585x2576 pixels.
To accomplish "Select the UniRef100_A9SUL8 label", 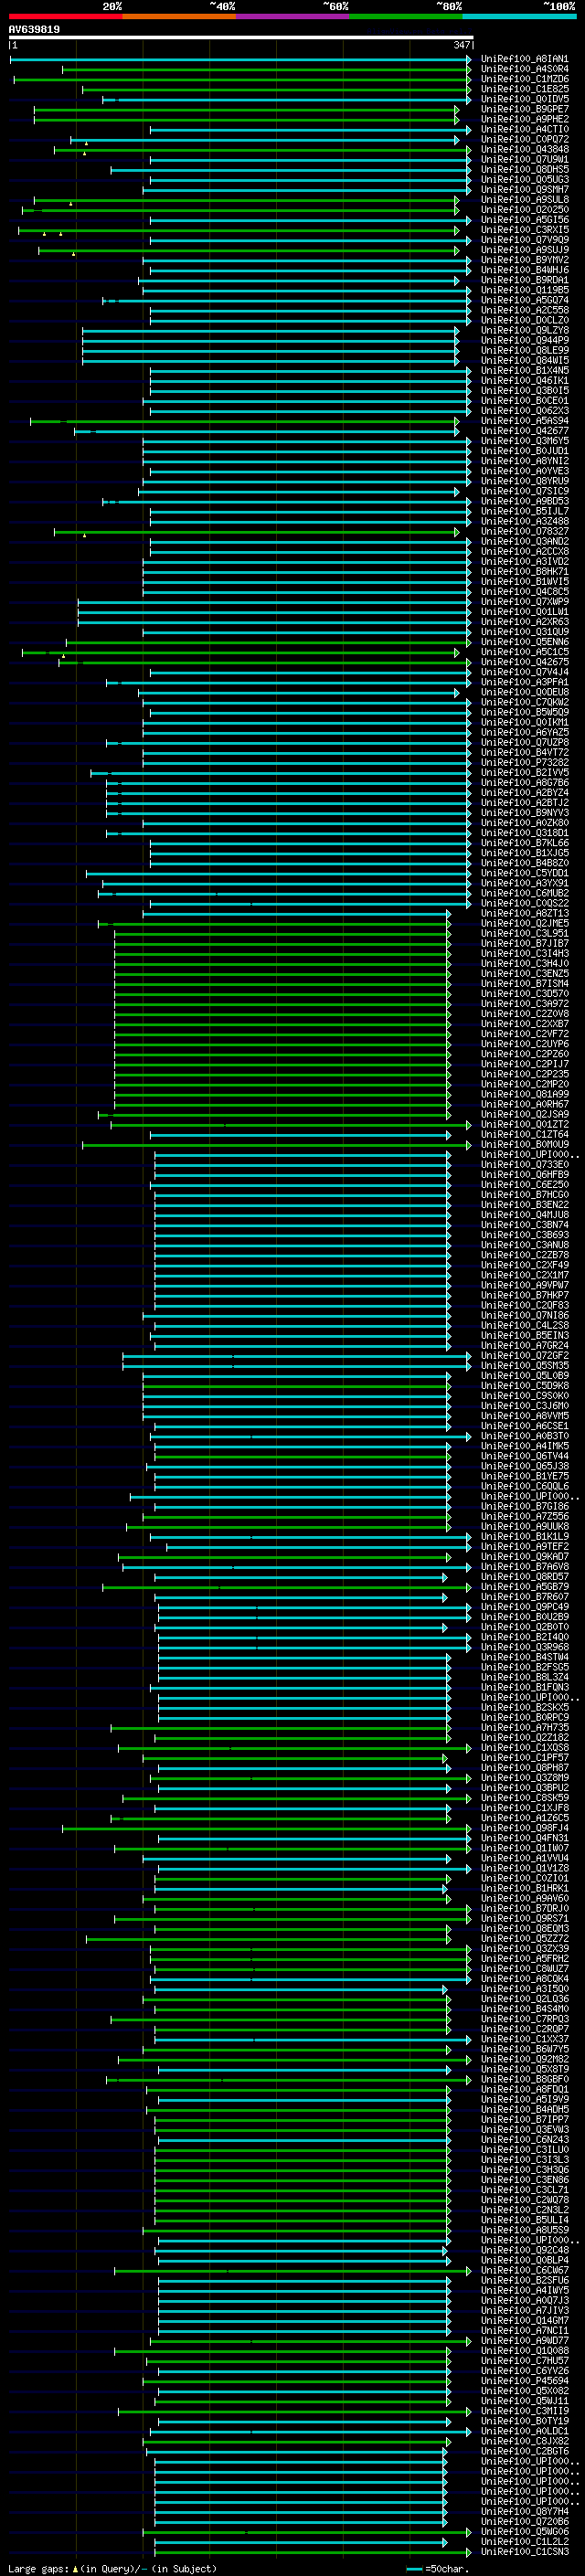I will tap(525, 199).
